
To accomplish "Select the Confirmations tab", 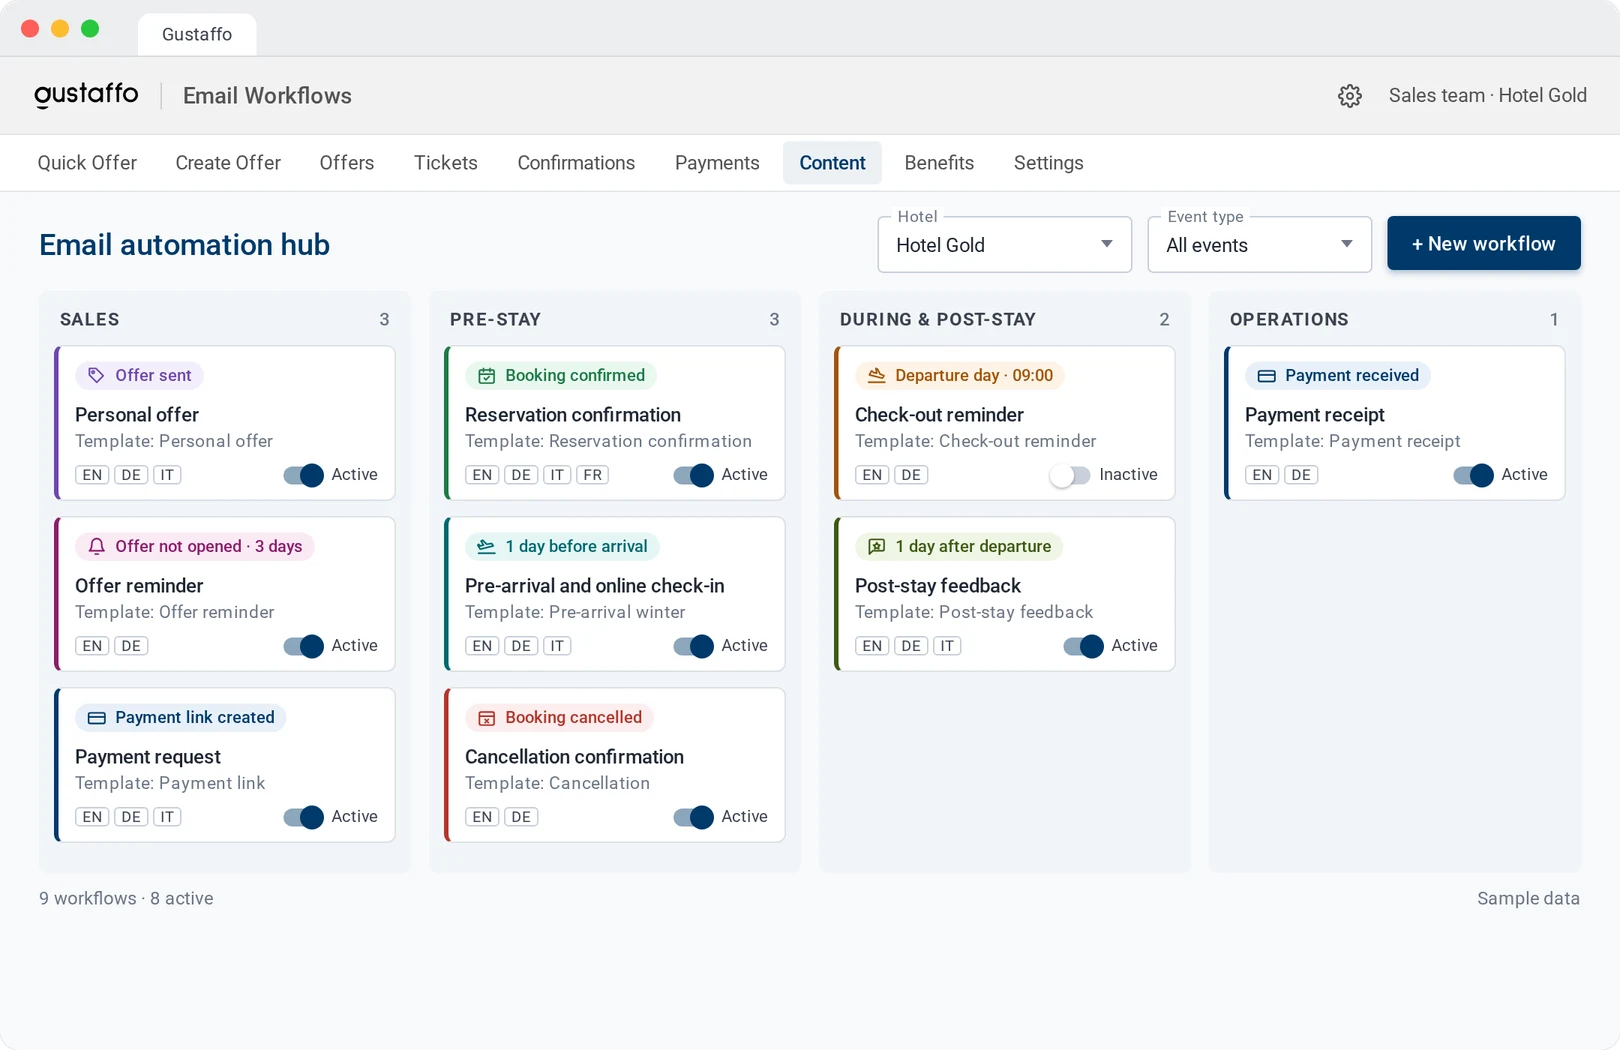I will click(576, 163).
